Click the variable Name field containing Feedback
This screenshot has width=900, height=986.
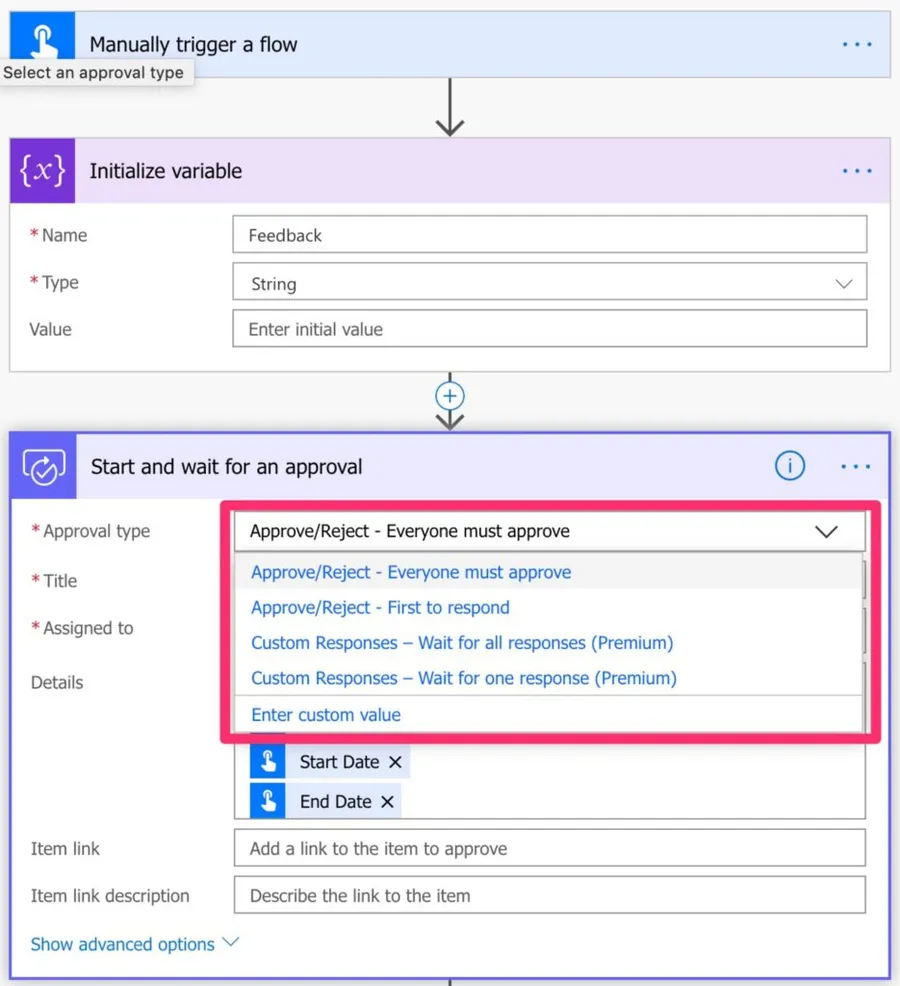pyautogui.click(x=549, y=236)
